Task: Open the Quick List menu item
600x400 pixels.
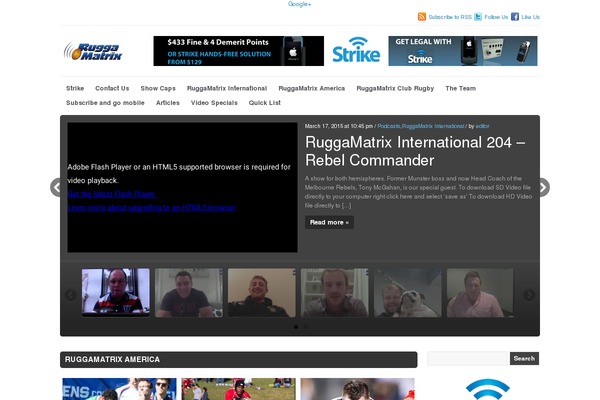Action: click(265, 103)
